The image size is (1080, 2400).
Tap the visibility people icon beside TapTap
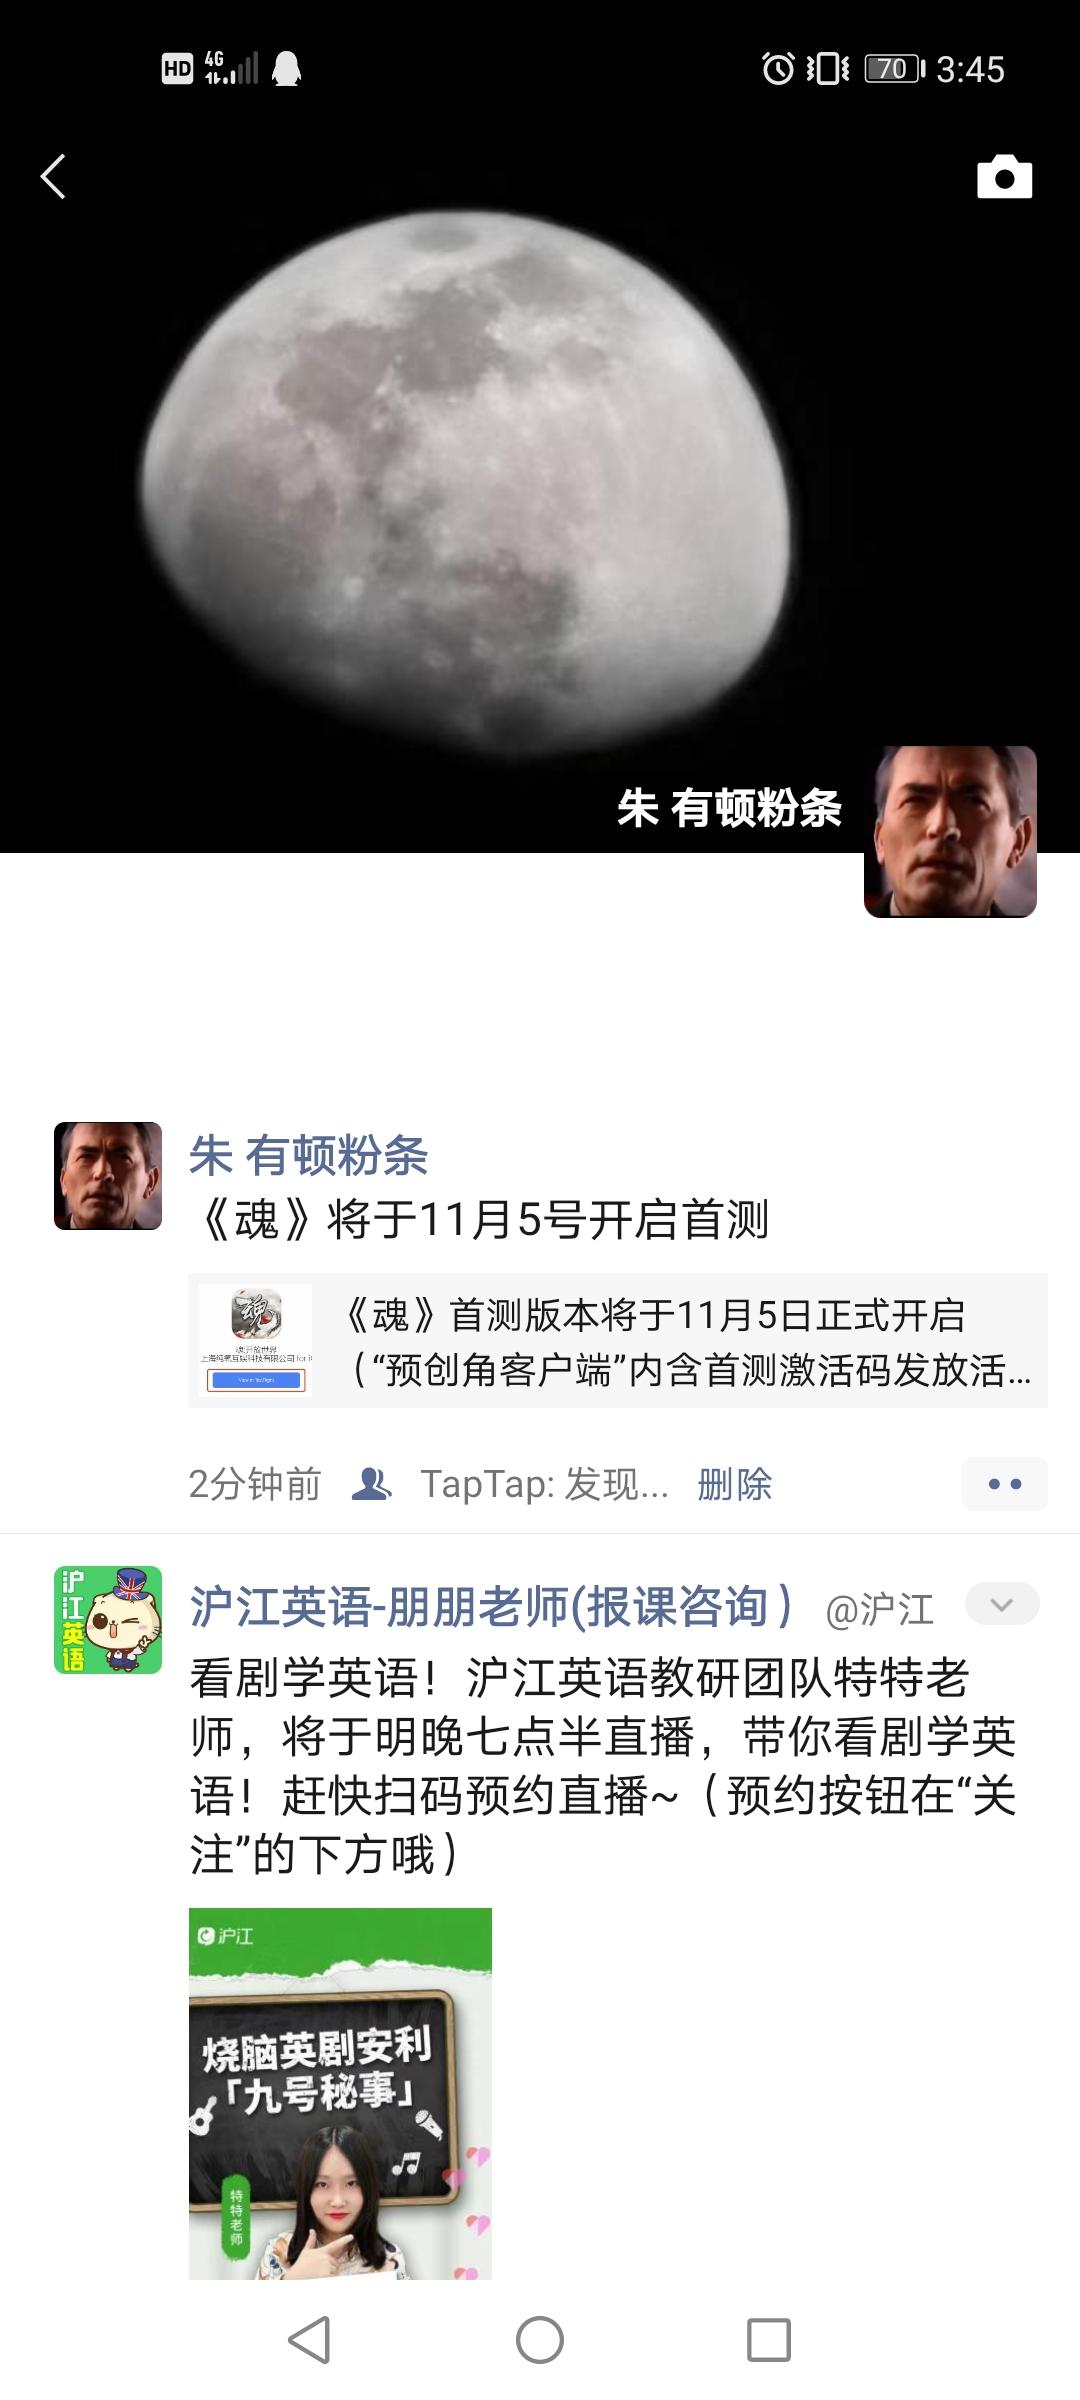[371, 1484]
